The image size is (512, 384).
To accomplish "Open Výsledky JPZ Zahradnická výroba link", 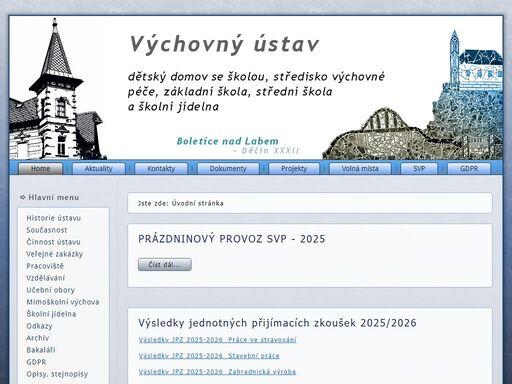I will click(x=217, y=372).
